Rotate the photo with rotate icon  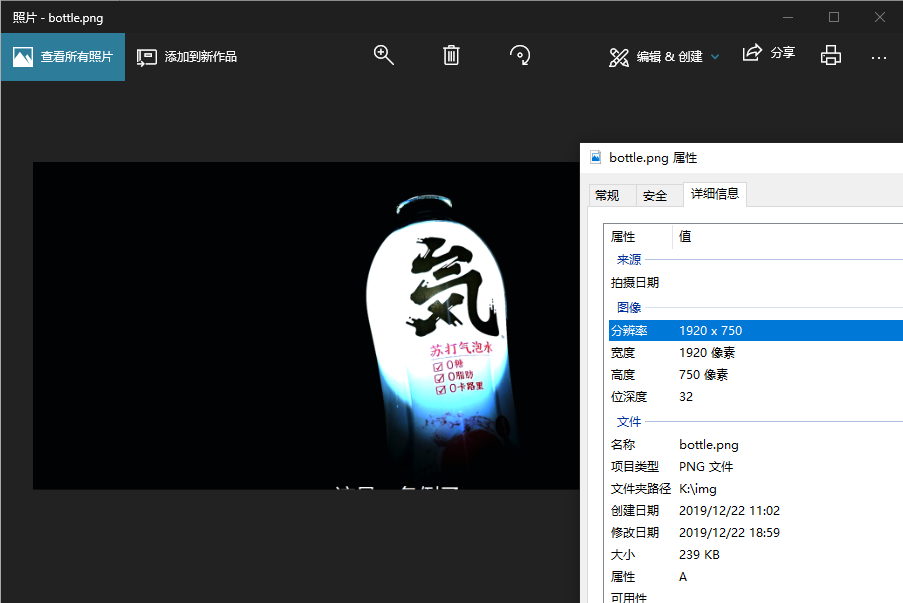coord(520,55)
